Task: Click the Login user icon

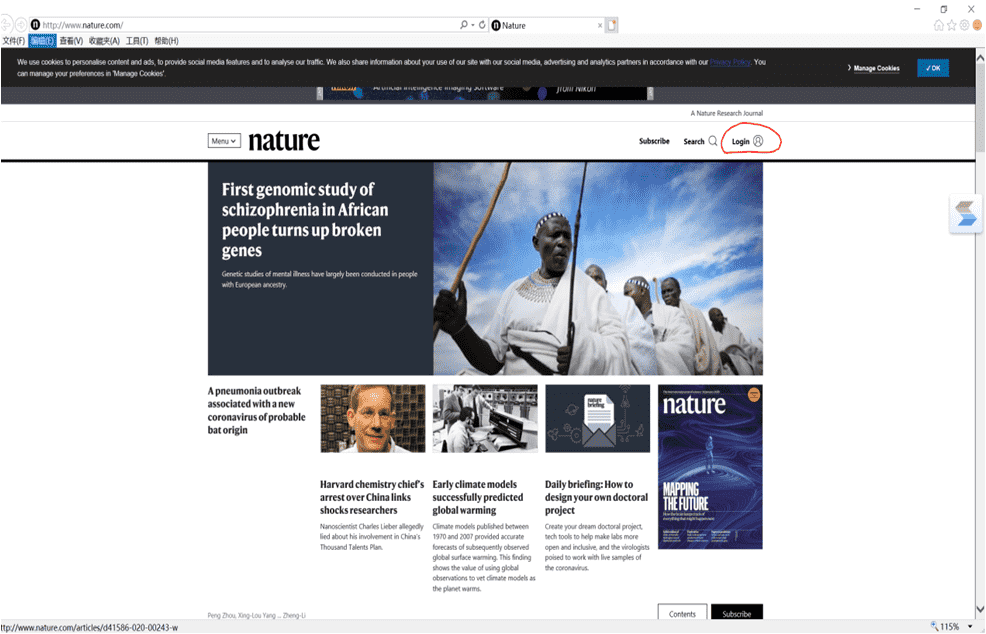Action: click(x=758, y=141)
